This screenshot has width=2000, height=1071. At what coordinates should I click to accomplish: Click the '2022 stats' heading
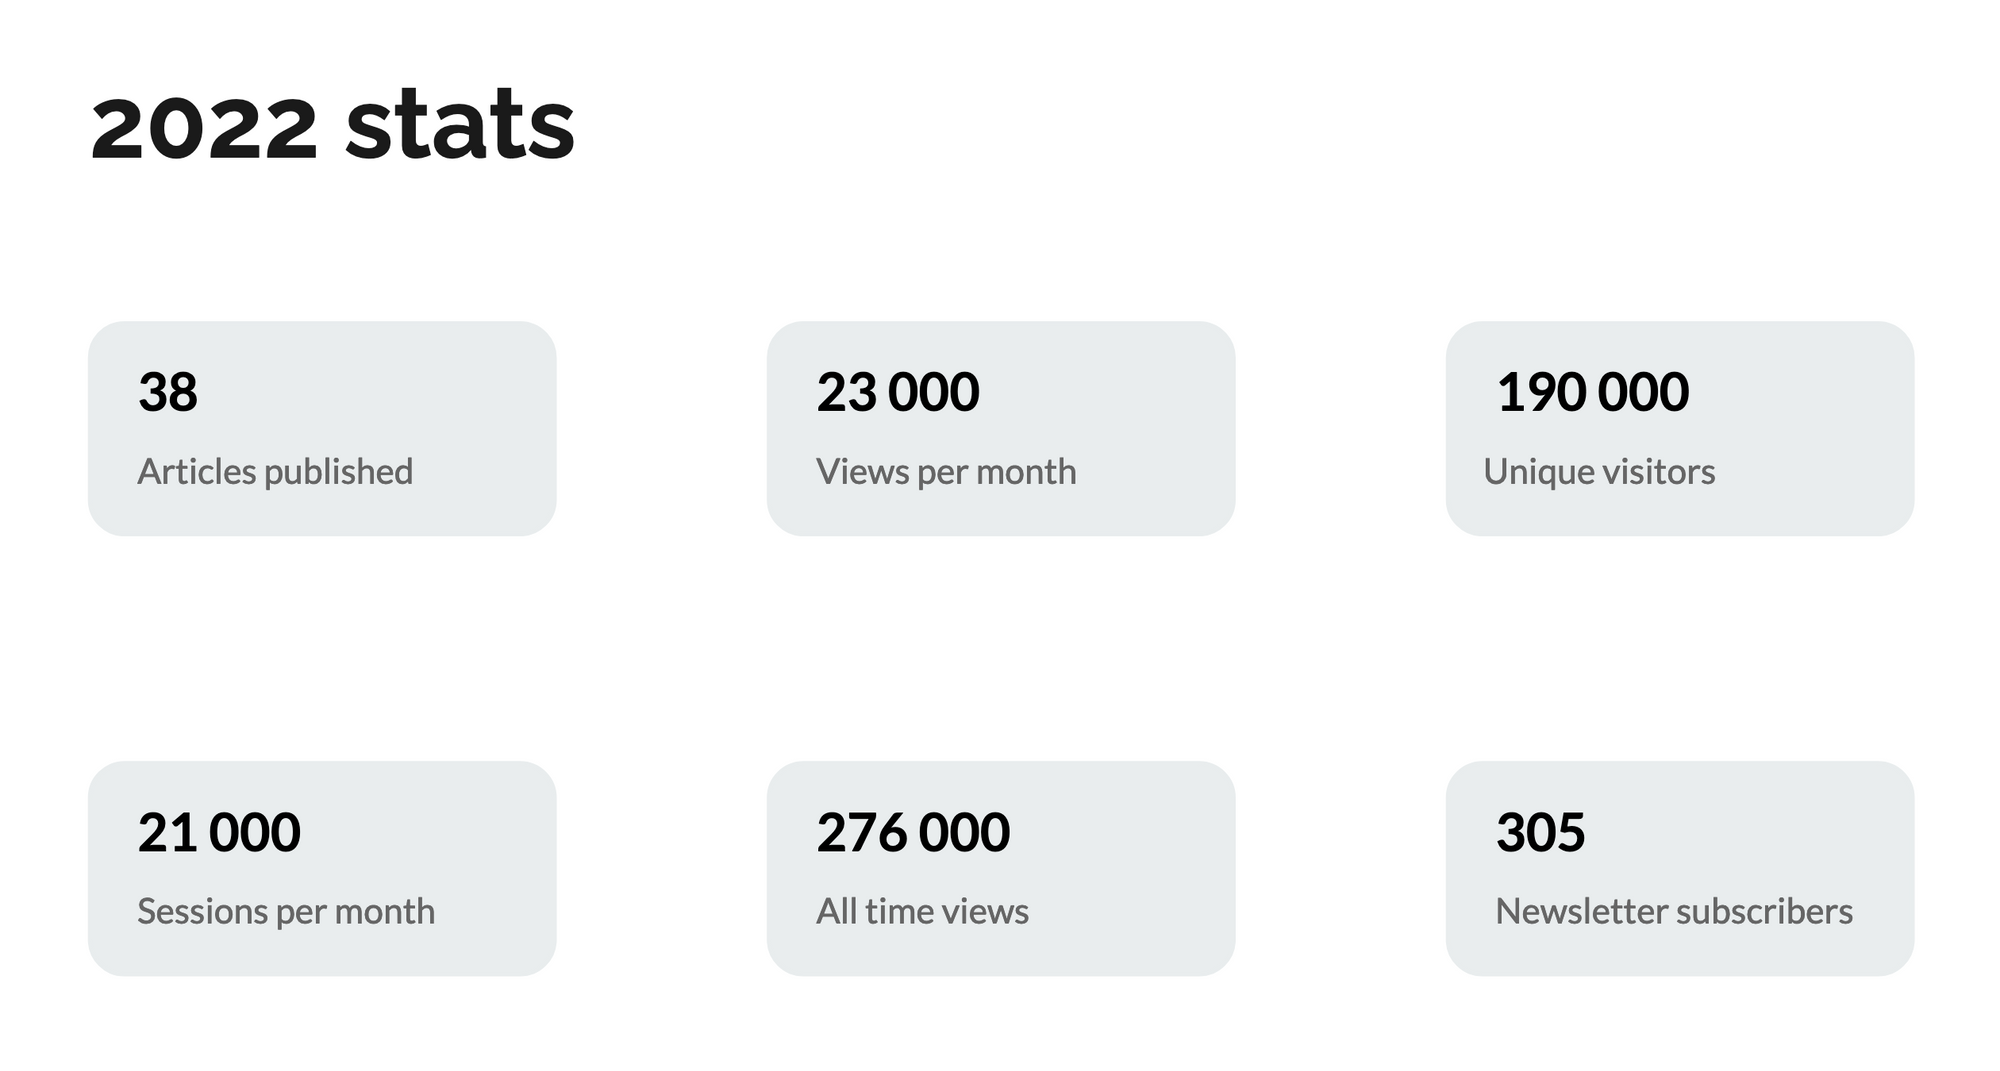point(333,125)
